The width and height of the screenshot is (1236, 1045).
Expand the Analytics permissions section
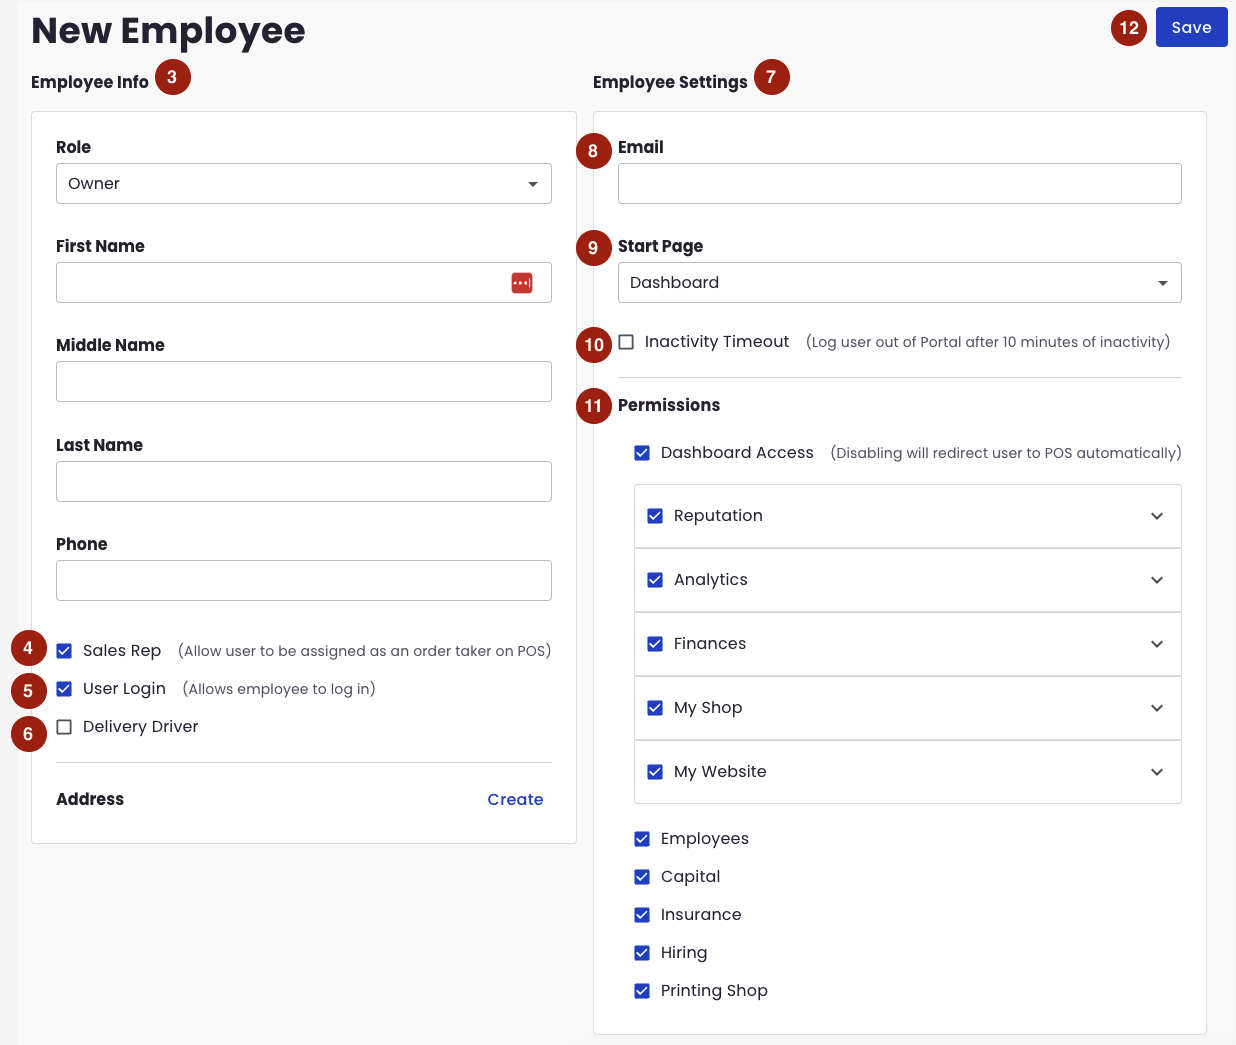pyautogui.click(x=1156, y=580)
